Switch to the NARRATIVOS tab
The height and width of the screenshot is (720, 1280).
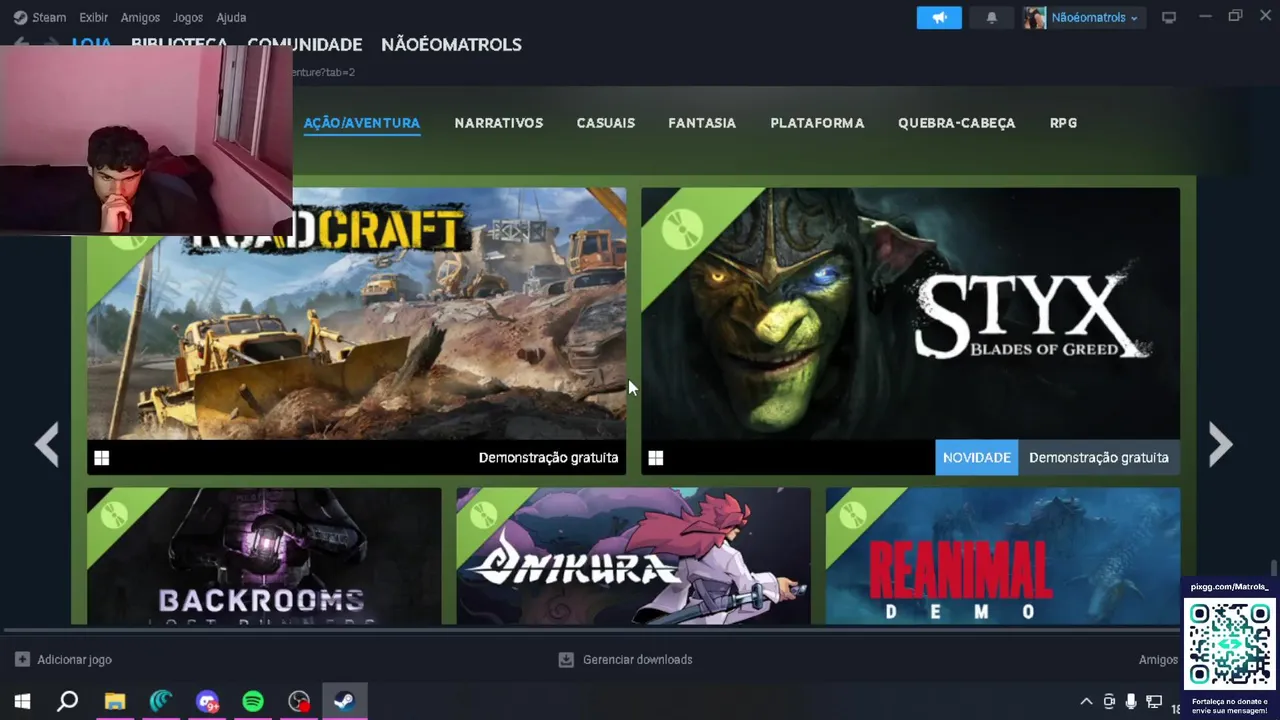point(499,123)
